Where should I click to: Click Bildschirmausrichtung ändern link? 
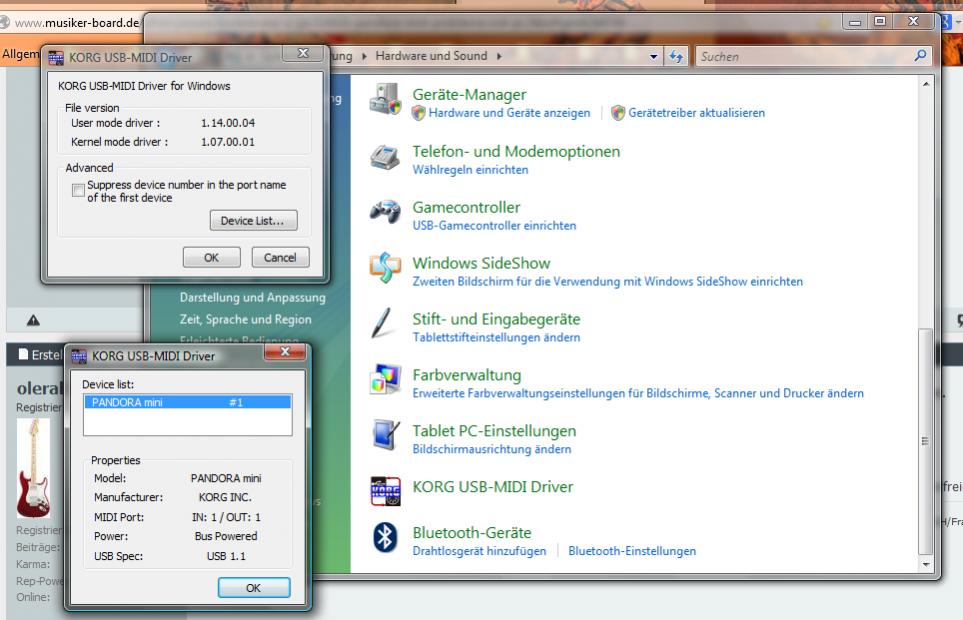491,449
